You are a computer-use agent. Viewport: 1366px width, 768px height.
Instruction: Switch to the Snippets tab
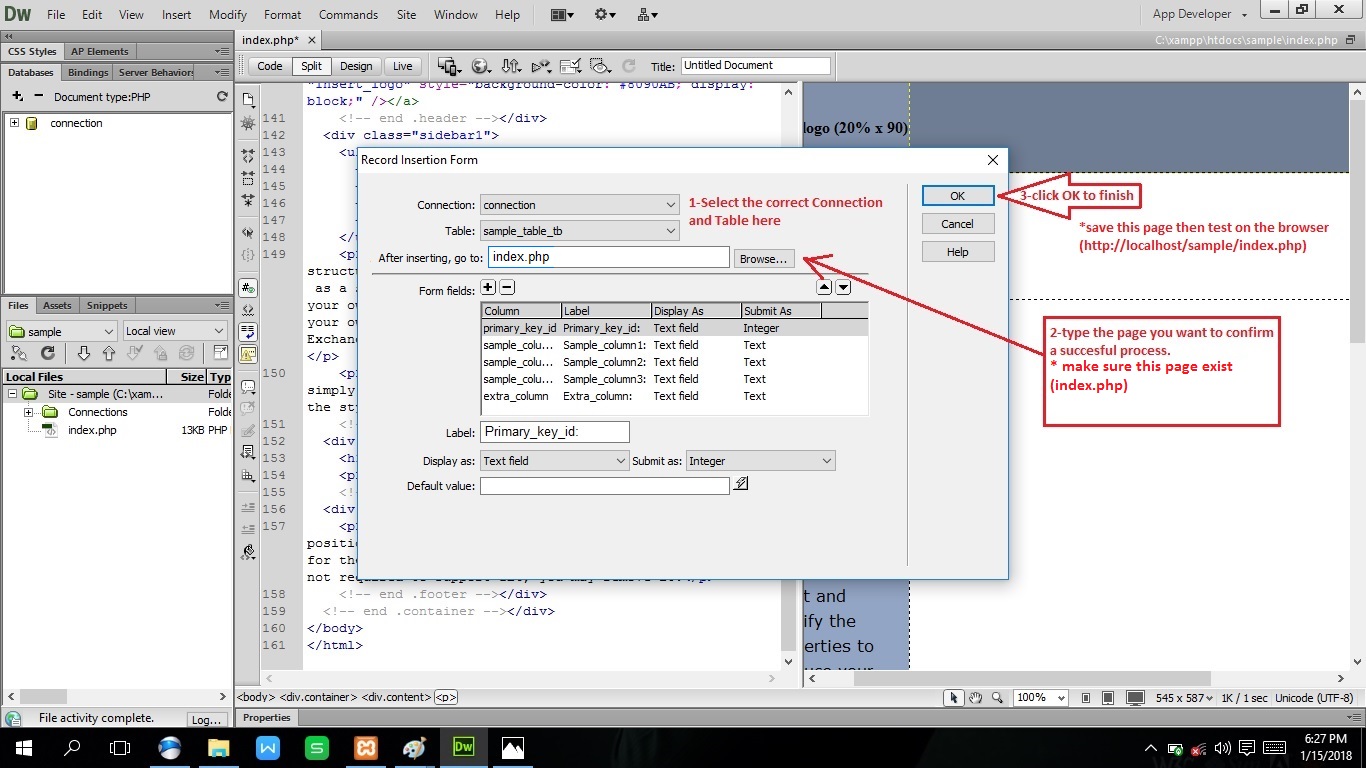[x=107, y=306]
